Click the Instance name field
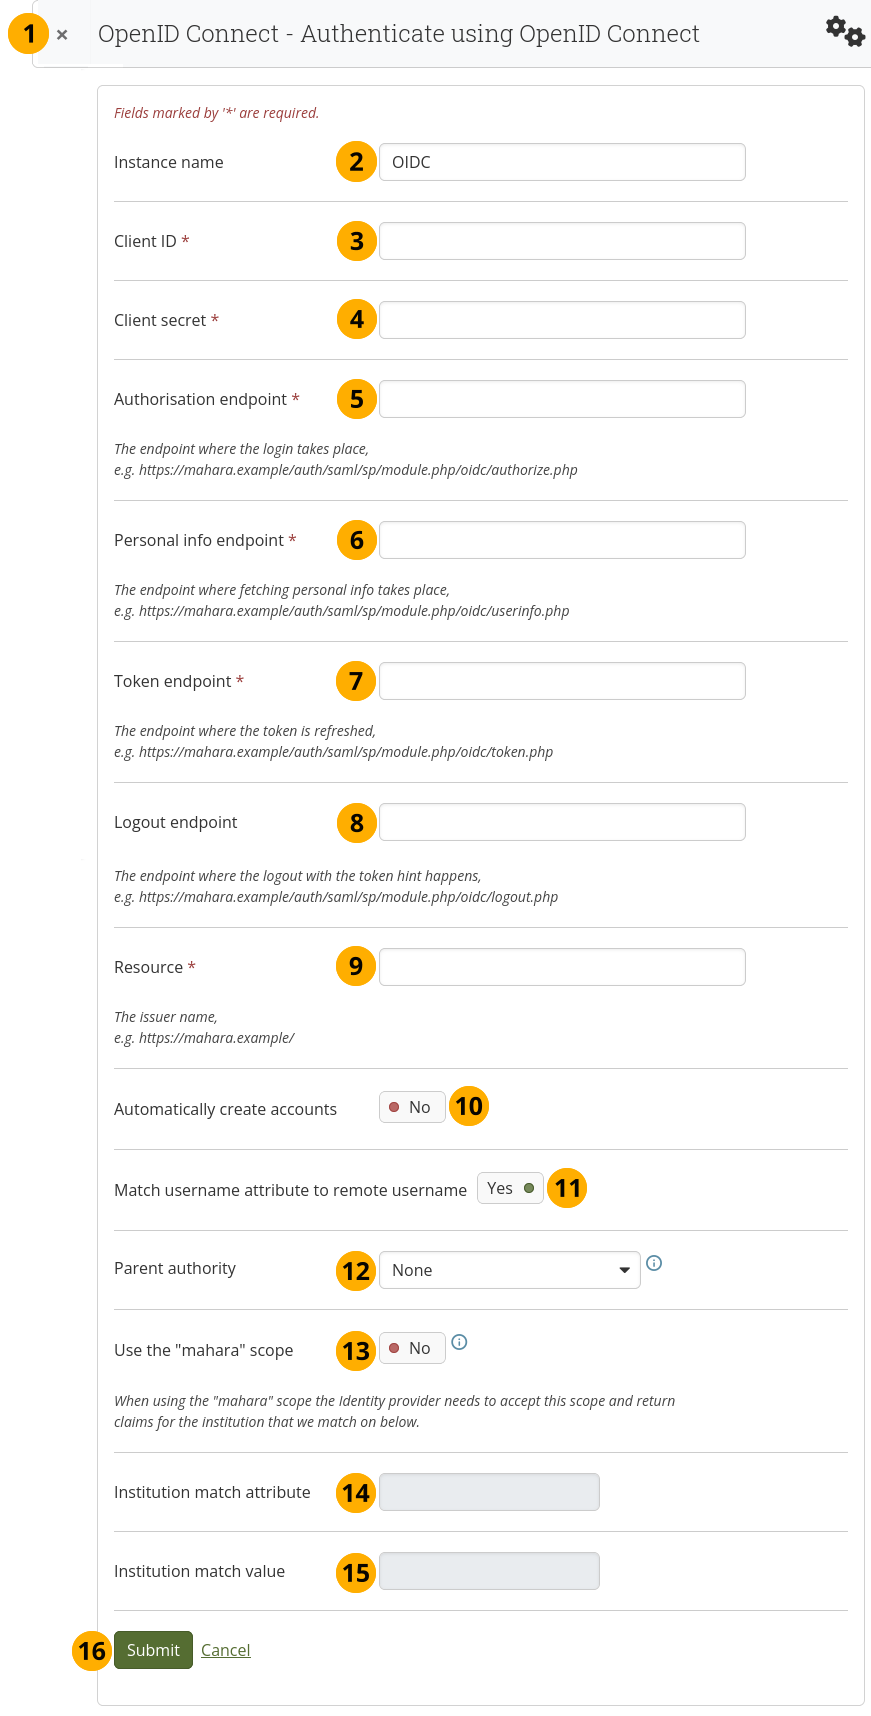871x1716 pixels. [562, 162]
